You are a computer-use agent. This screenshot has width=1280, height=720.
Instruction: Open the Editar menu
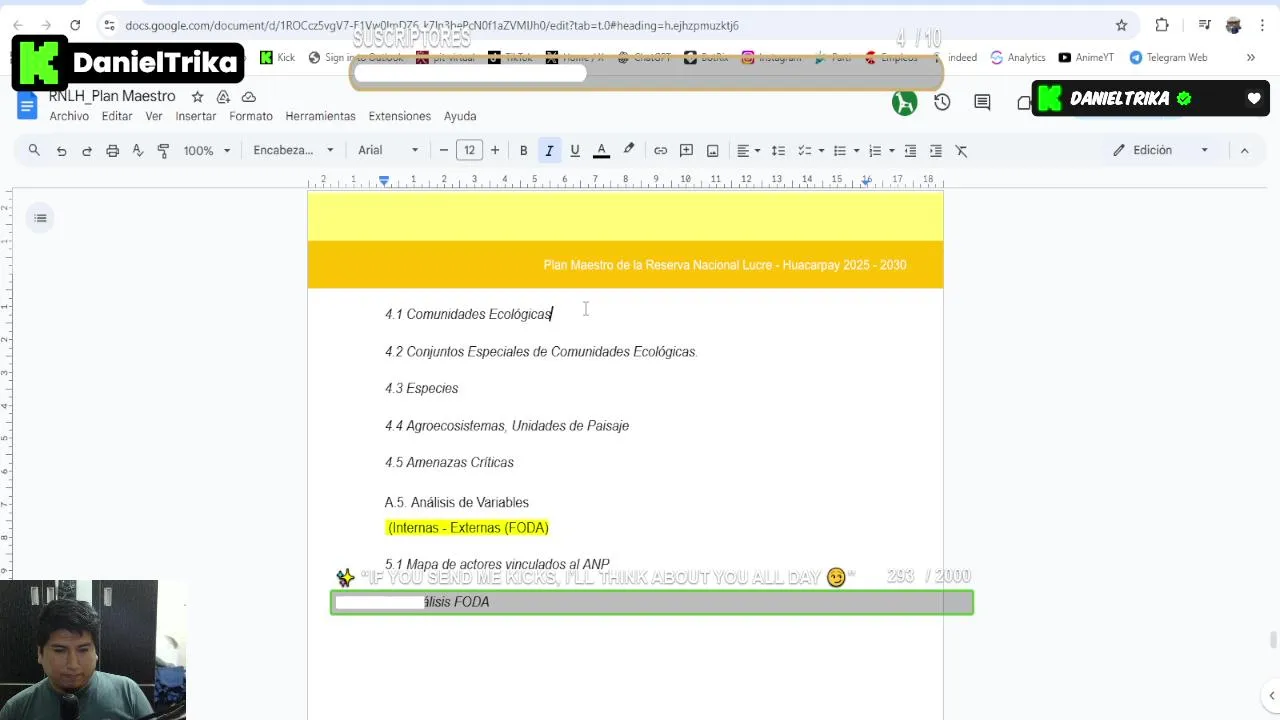(x=117, y=116)
